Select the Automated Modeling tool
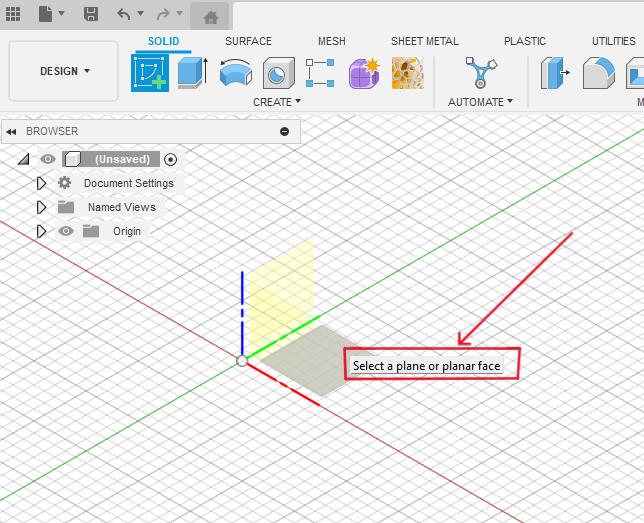Image resolution: width=644 pixels, height=523 pixels. pos(481,73)
